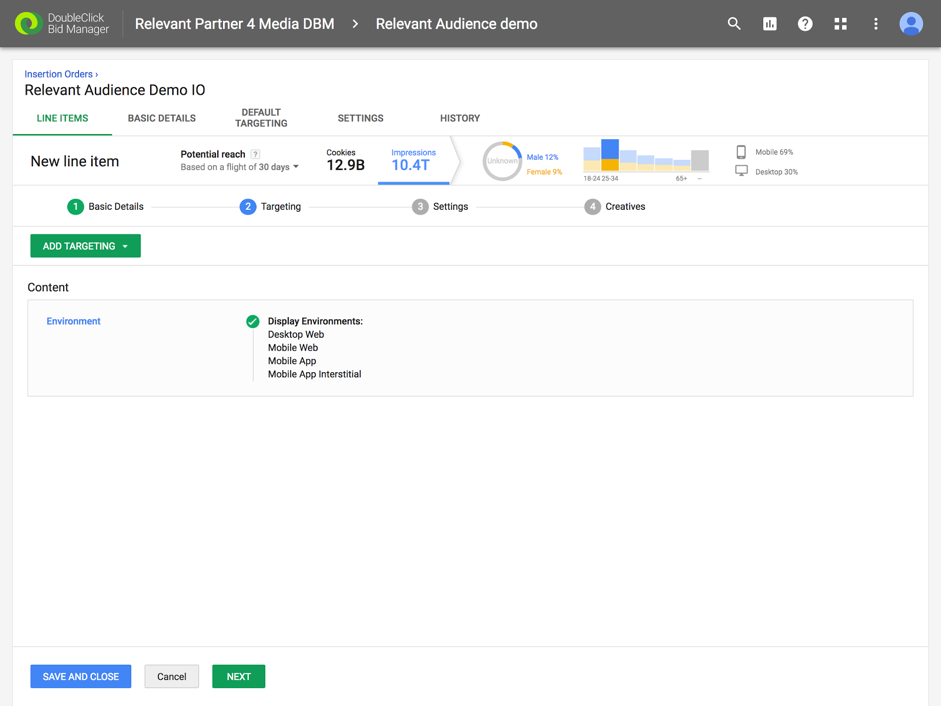Open the three-dot more options menu
Image resolution: width=941 pixels, height=706 pixels.
[x=876, y=23]
